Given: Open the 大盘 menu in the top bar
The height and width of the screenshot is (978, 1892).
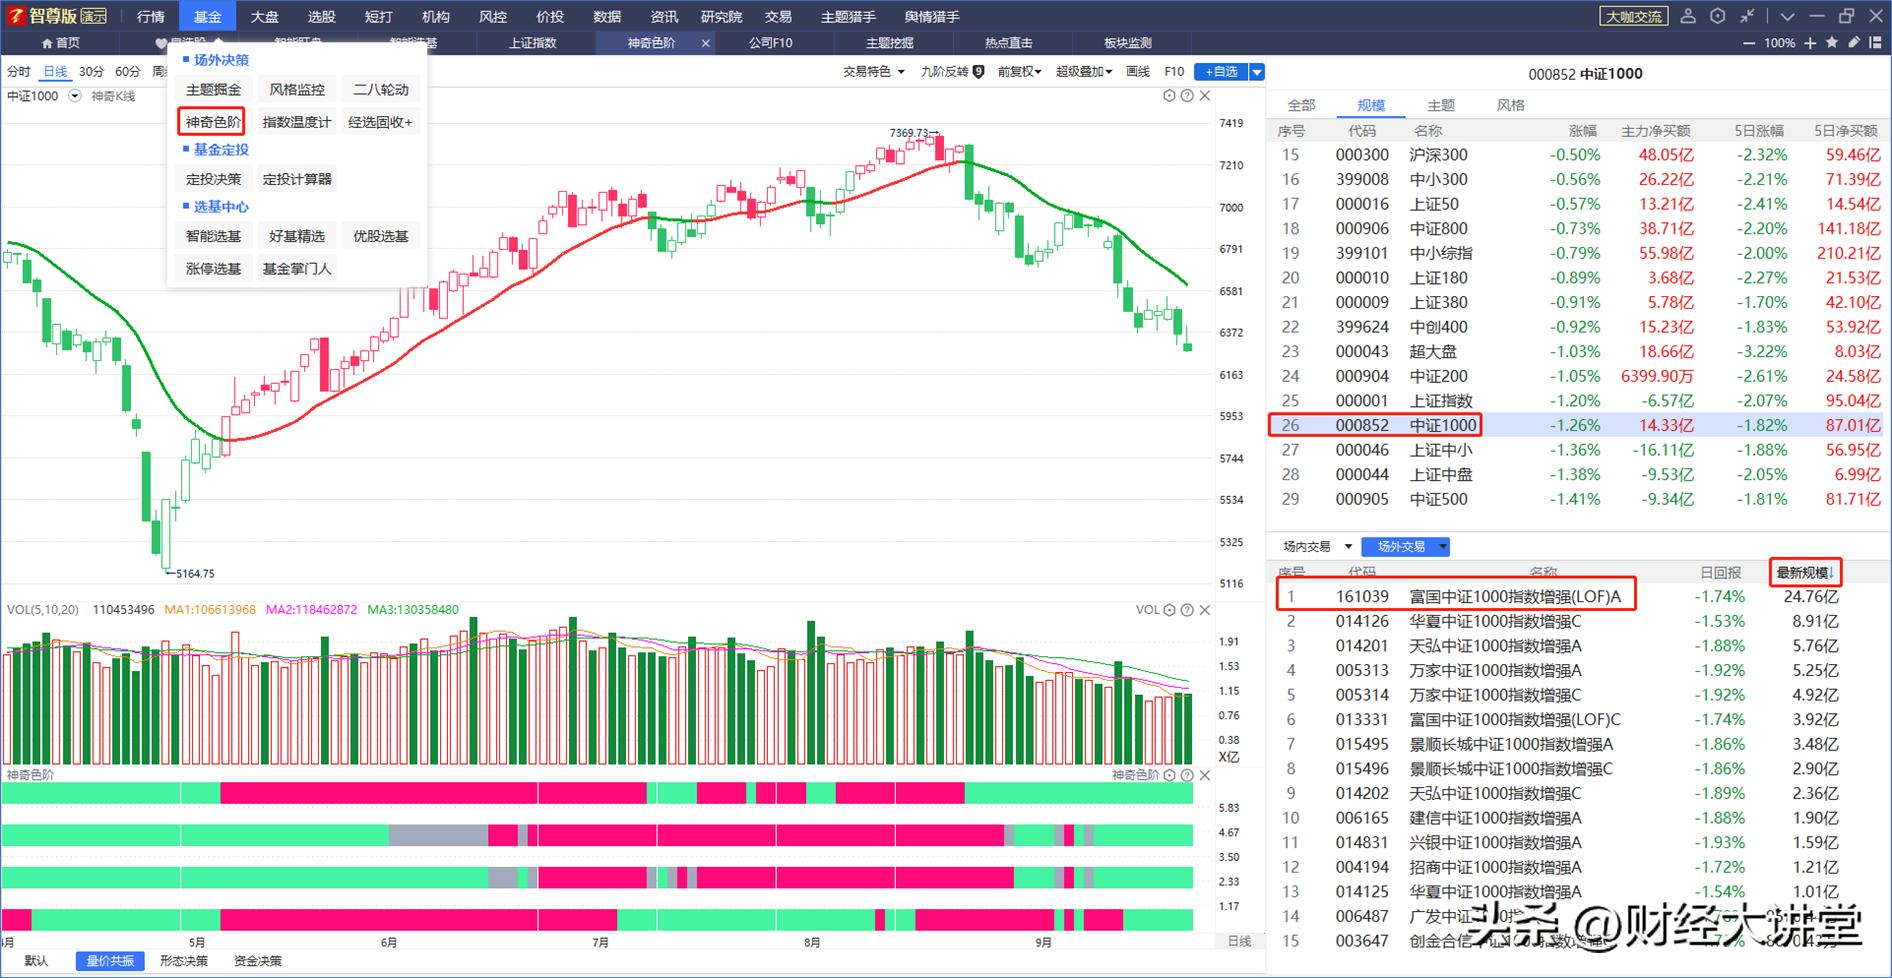Looking at the screenshot, I should [x=264, y=17].
